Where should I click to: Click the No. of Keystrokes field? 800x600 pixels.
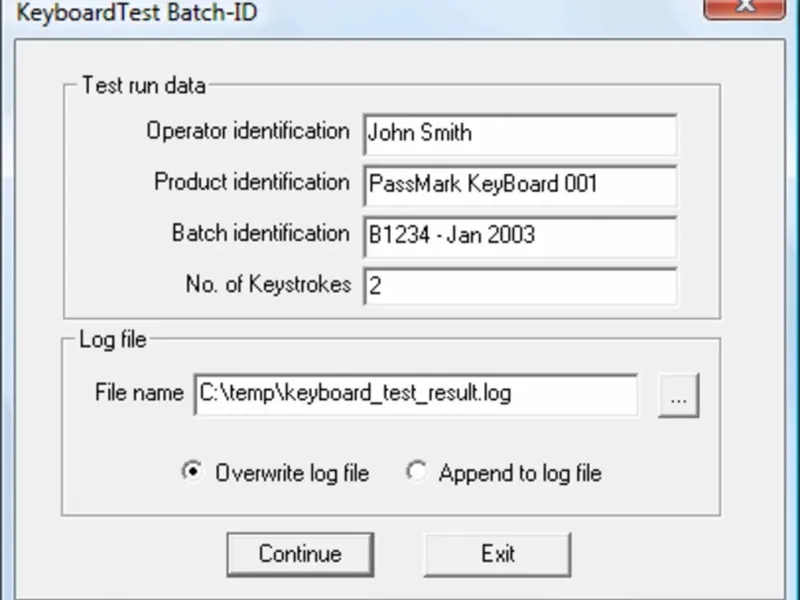(x=520, y=287)
